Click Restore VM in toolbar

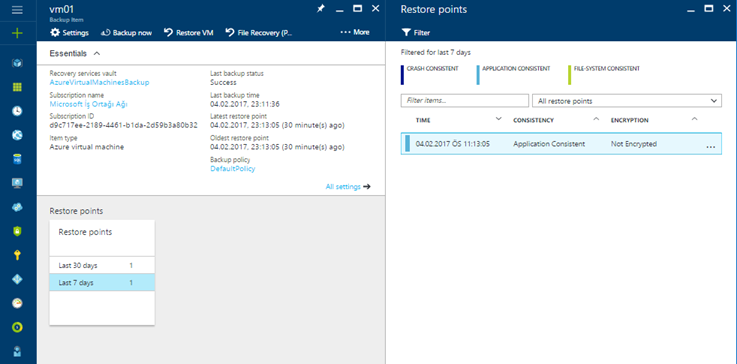click(x=188, y=32)
